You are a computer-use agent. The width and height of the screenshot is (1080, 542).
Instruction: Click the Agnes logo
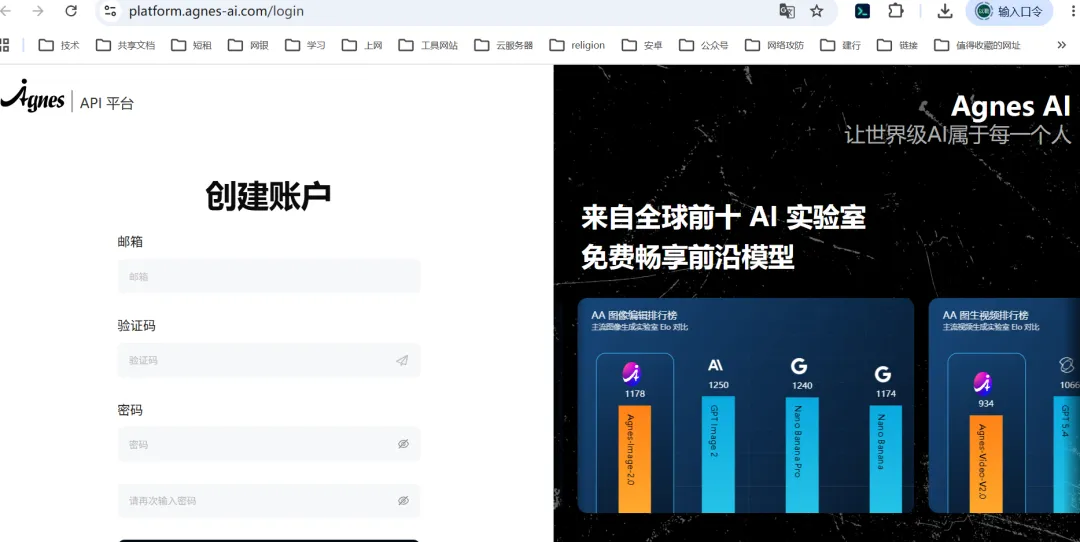pyautogui.click(x=32, y=96)
